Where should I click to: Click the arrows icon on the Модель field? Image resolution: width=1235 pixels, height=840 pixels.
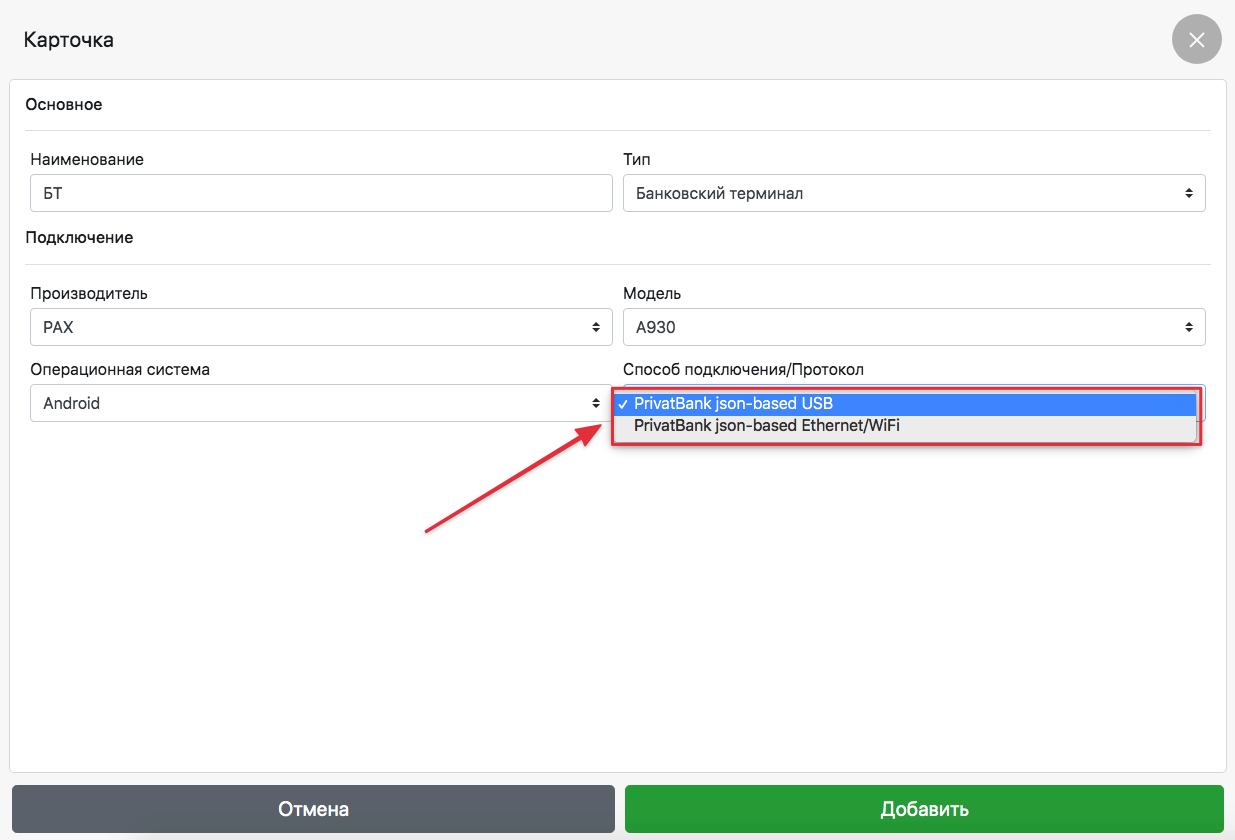click(x=1188, y=327)
